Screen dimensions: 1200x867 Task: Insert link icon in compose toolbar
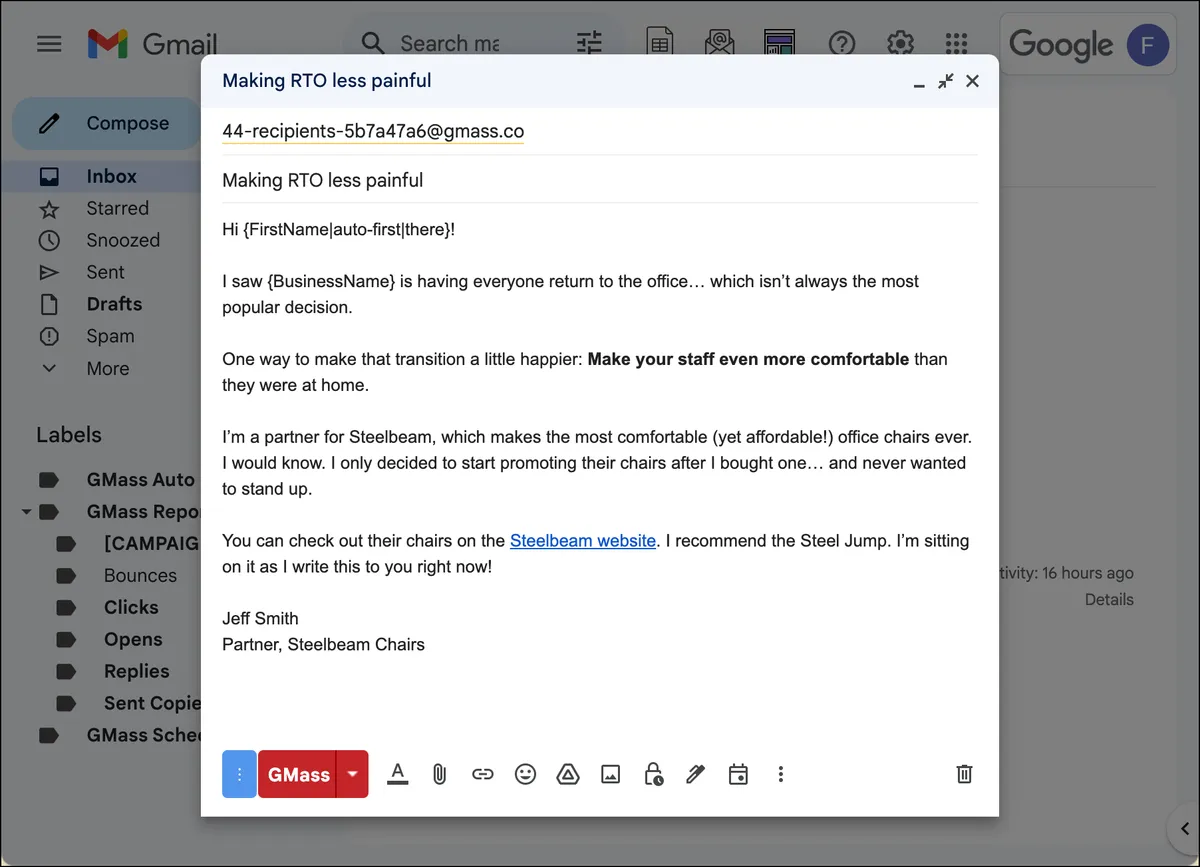tap(483, 774)
